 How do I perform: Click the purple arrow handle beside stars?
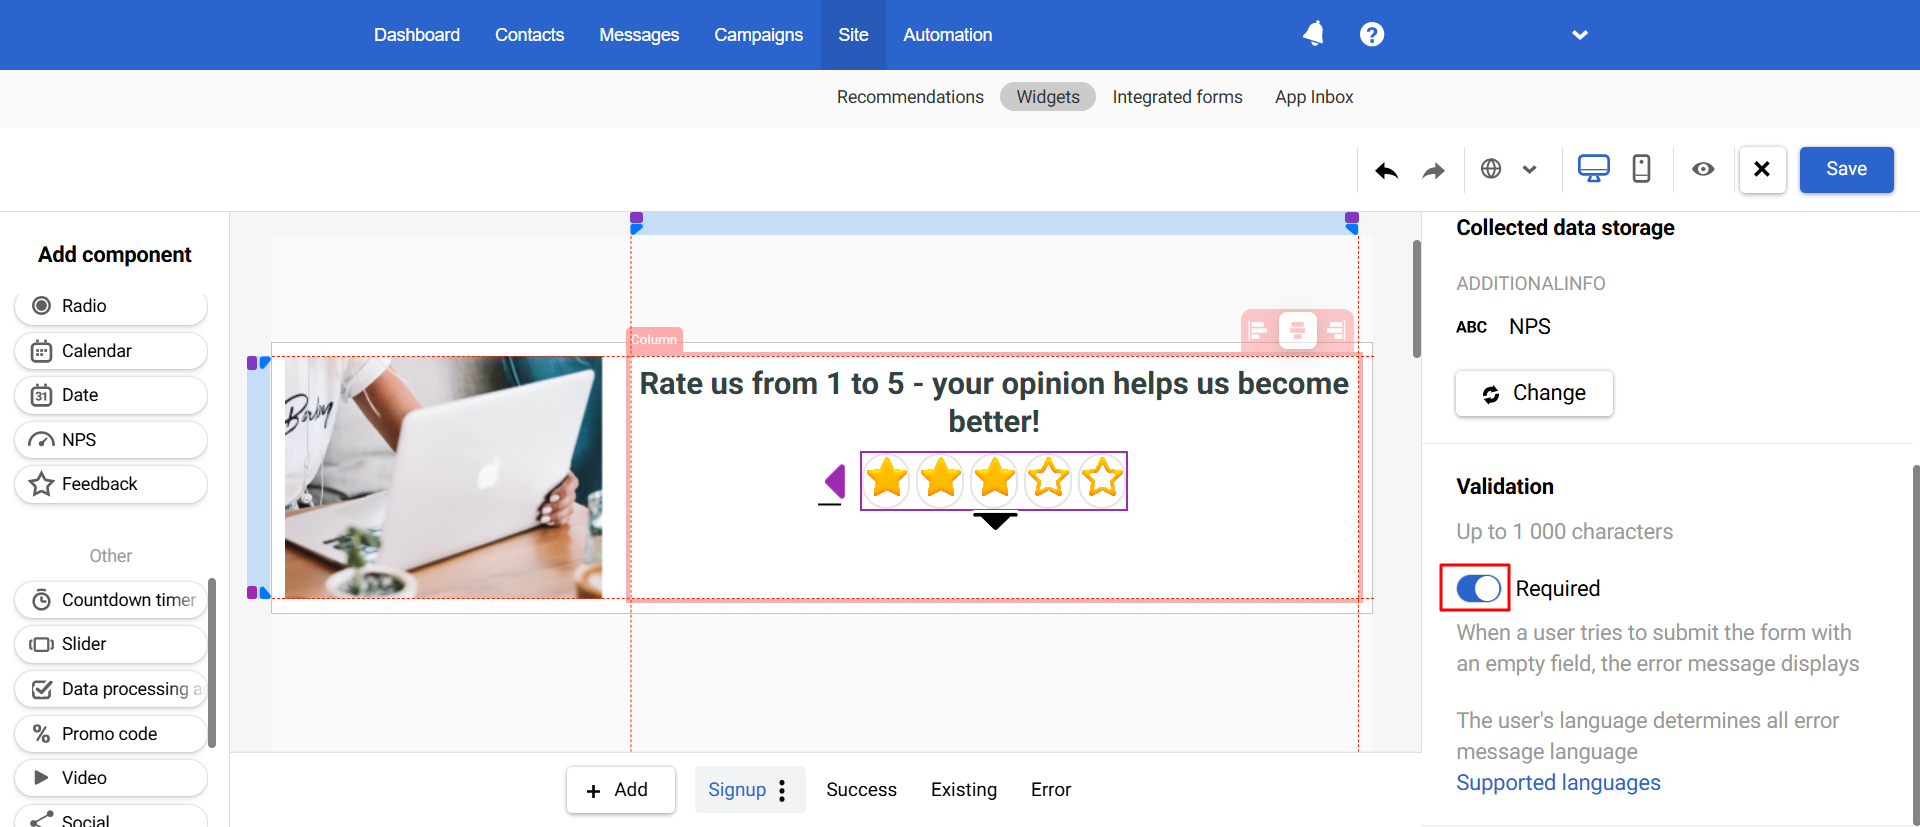[x=835, y=481]
